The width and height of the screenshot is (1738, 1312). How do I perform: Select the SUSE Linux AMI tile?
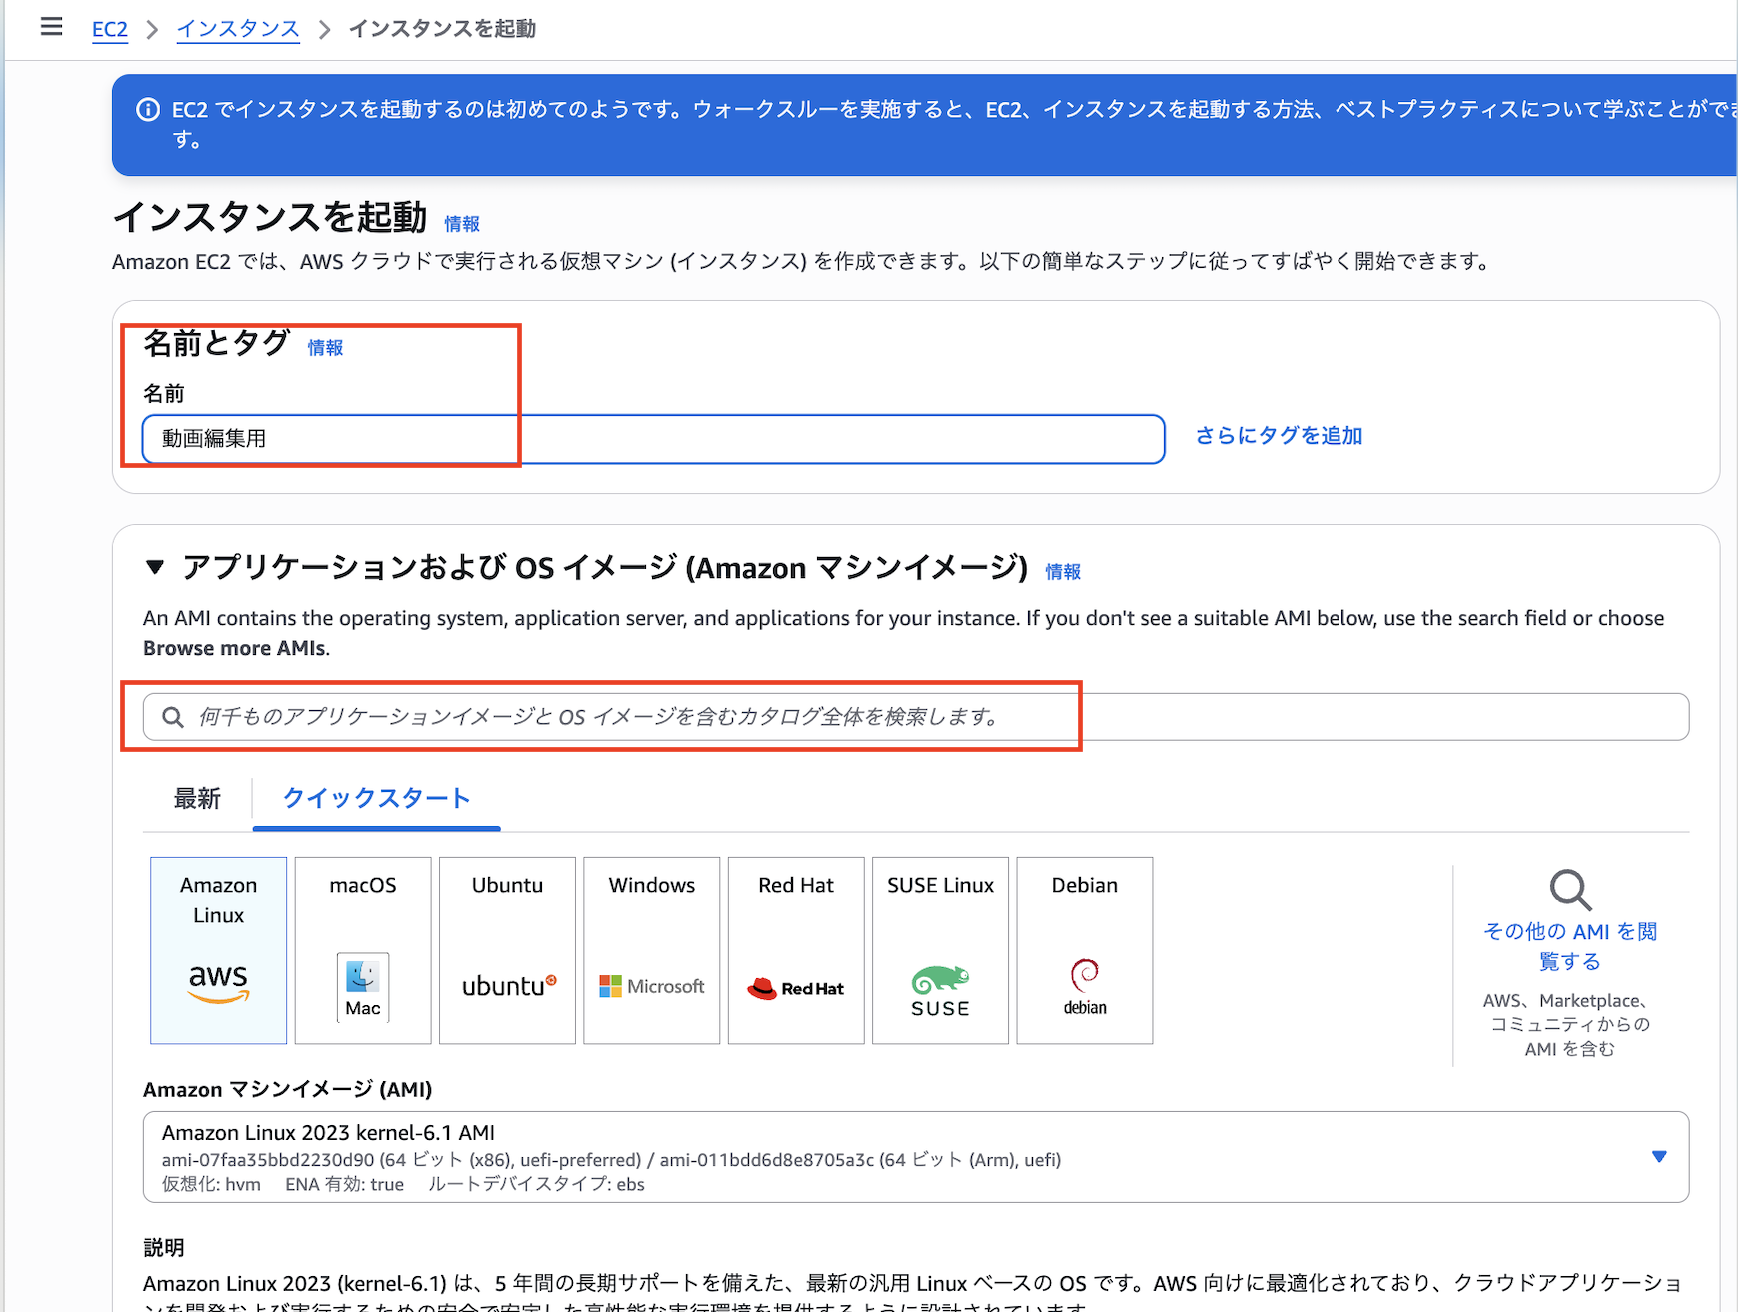pyautogui.click(x=940, y=950)
